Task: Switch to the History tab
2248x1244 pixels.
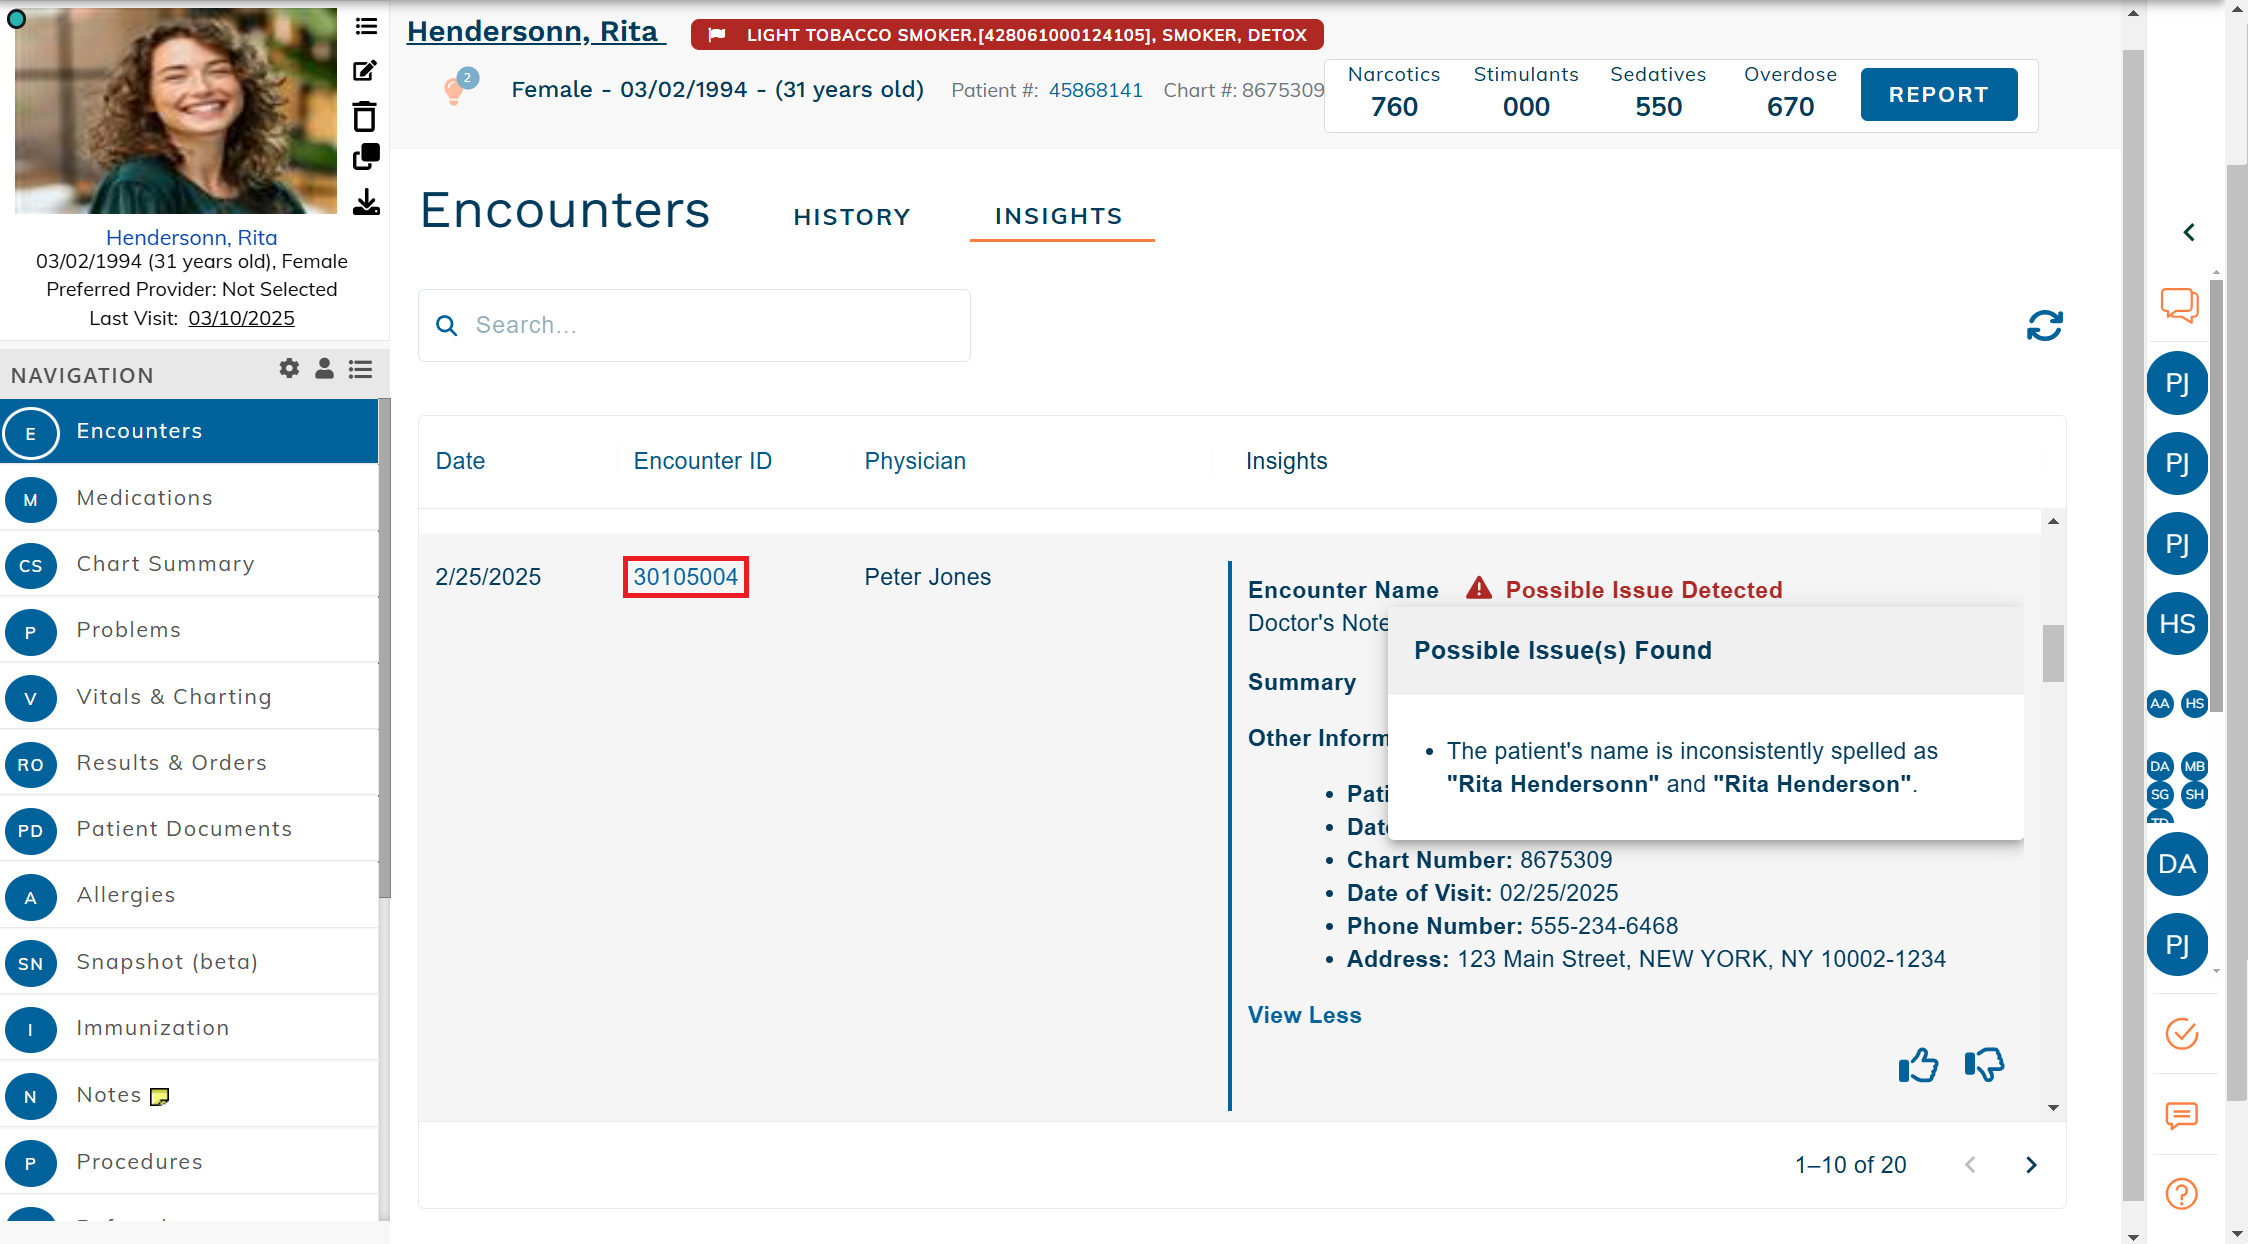Action: click(x=852, y=217)
